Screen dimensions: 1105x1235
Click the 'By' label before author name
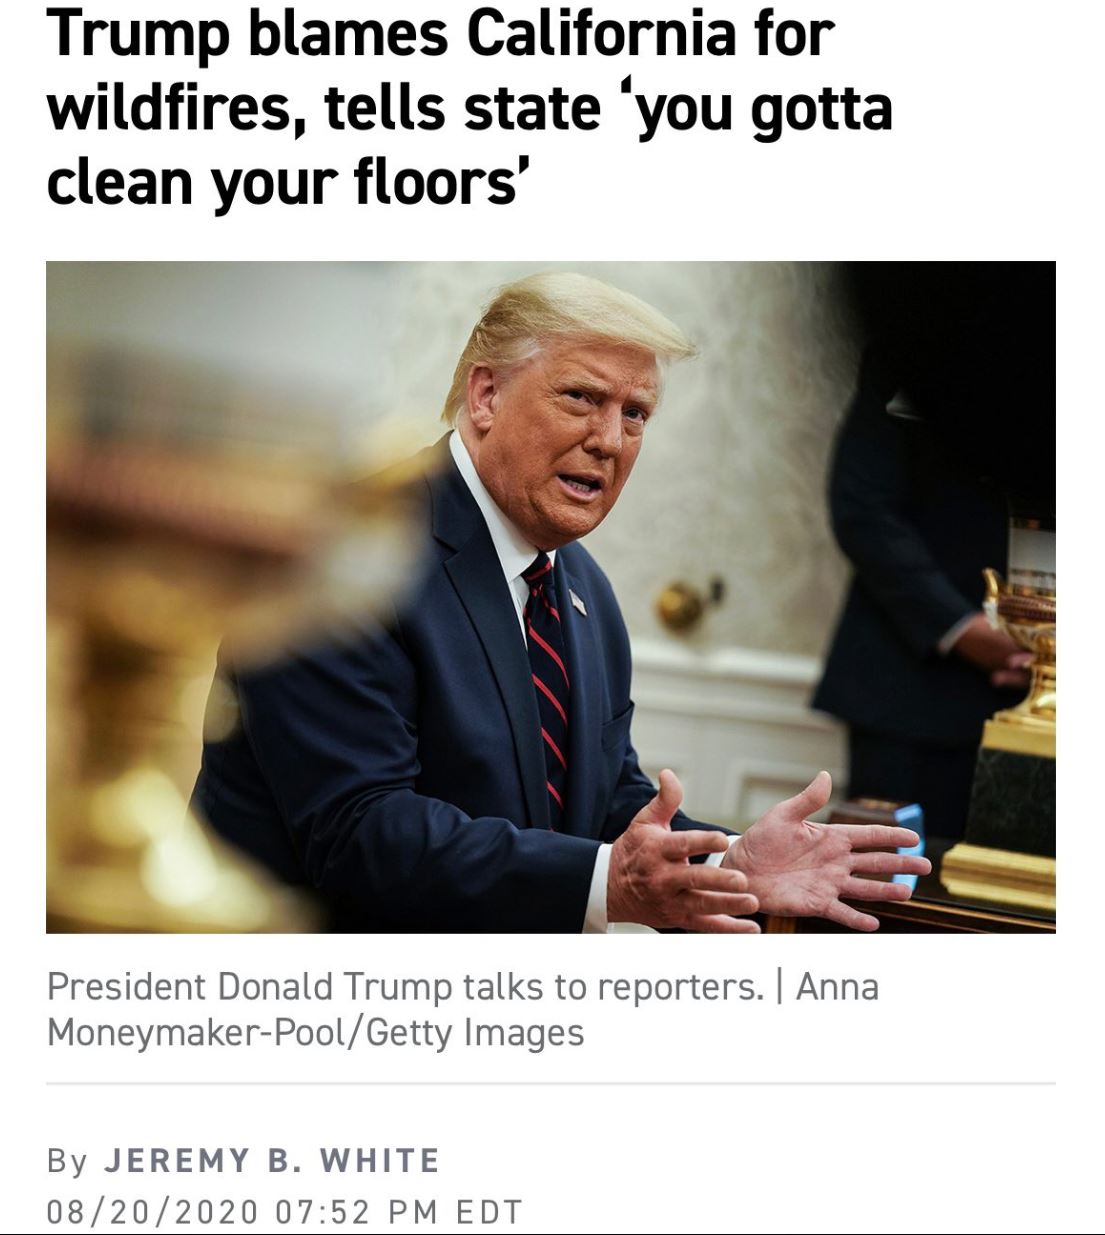[67, 1161]
